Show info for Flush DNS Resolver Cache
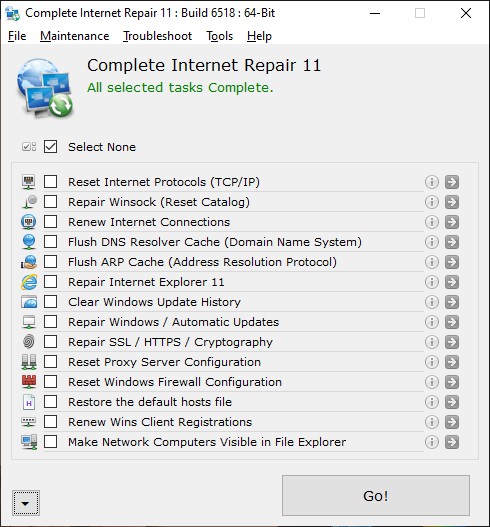Image resolution: width=490 pixels, height=527 pixels. (x=432, y=242)
